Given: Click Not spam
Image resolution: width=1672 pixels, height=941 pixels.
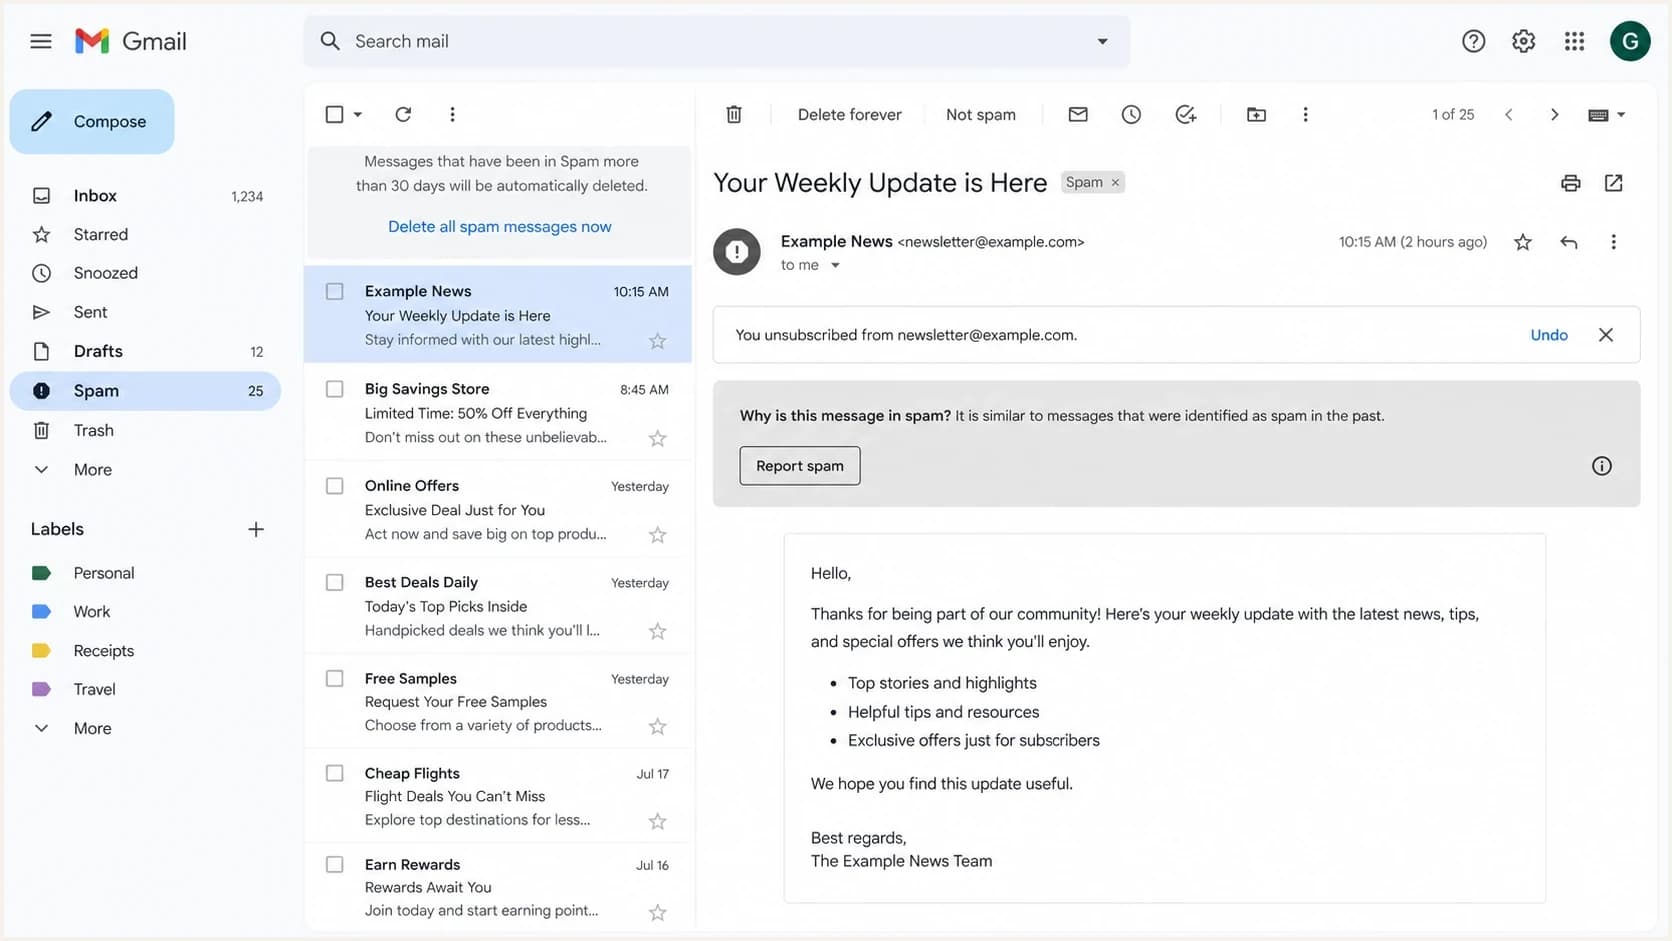Looking at the screenshot, I should click(x=981, y=114).
